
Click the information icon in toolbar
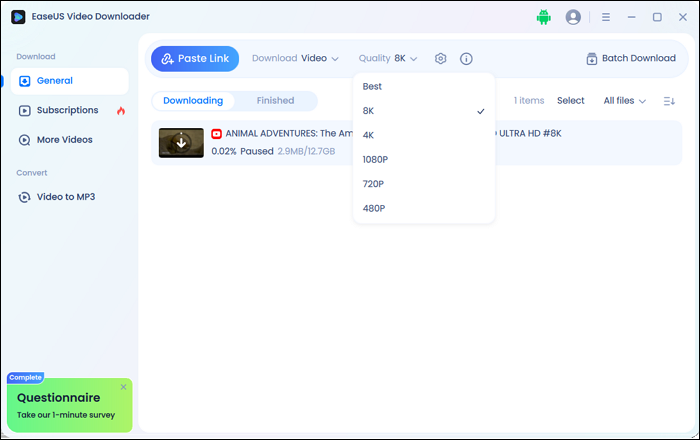pyautogui.click(x=466, y=58)
